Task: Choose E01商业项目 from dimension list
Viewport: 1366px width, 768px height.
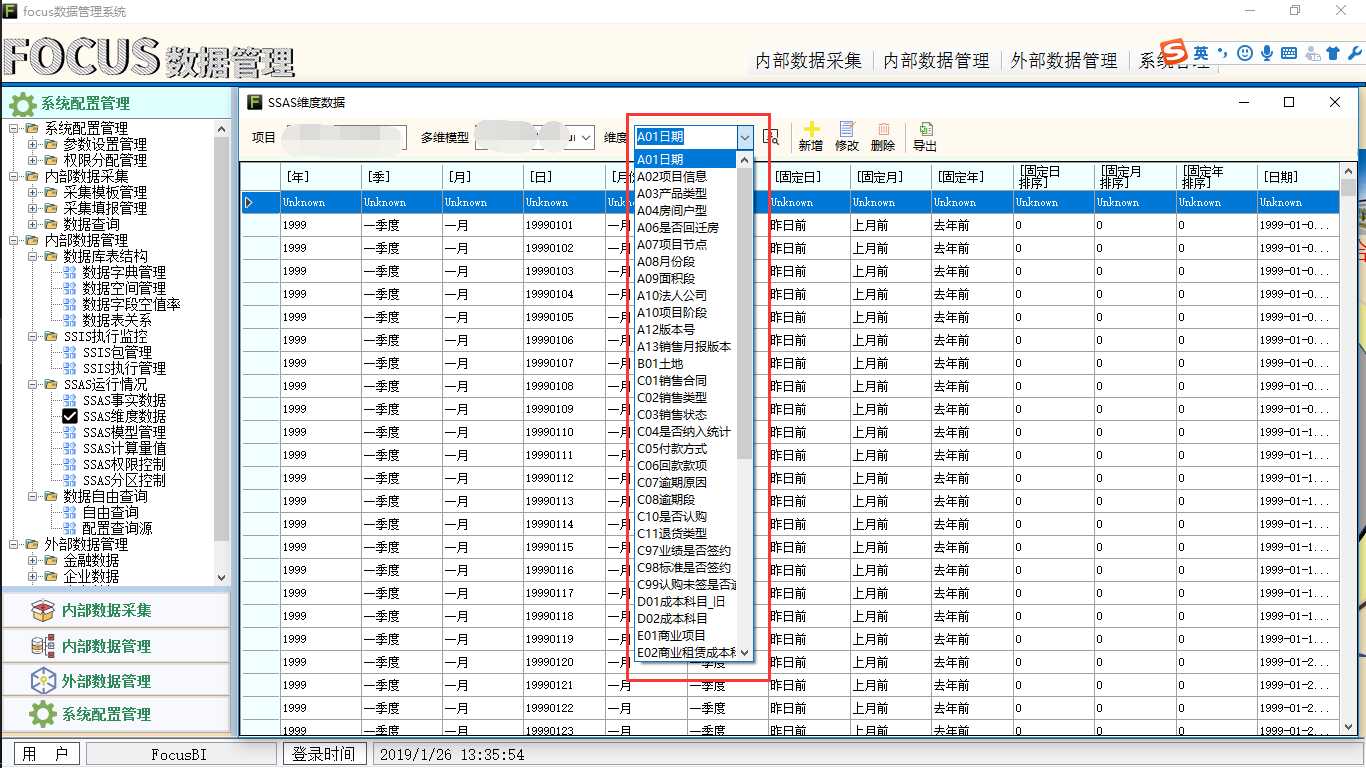Action: pos(685,635)
